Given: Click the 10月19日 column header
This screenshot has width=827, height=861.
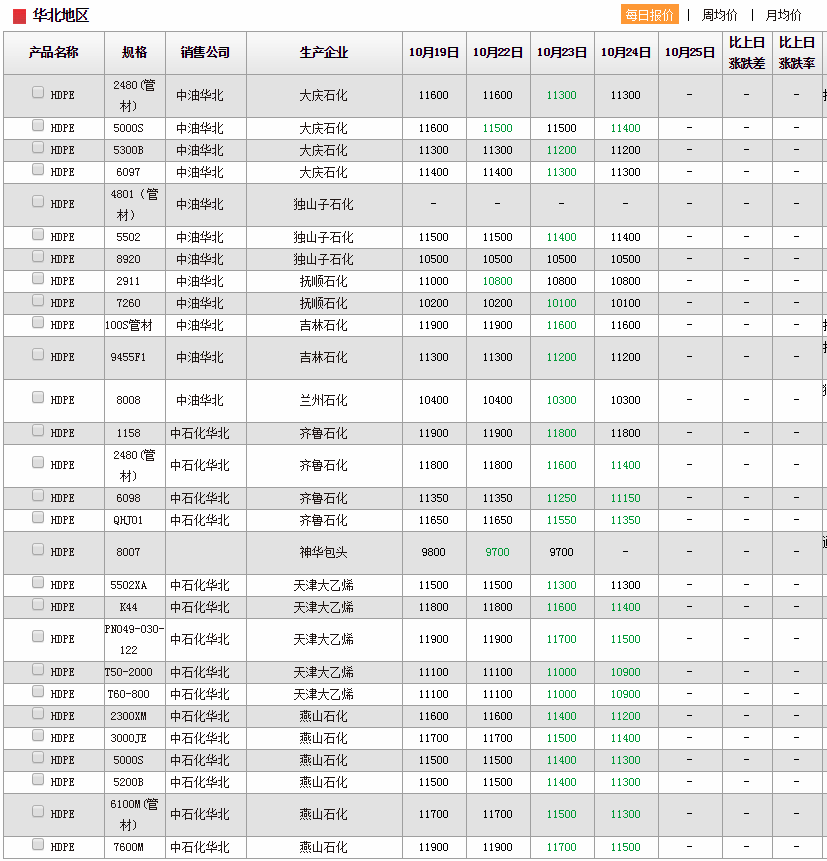Looking at the screenshot, I should click(x=434, y=53).
